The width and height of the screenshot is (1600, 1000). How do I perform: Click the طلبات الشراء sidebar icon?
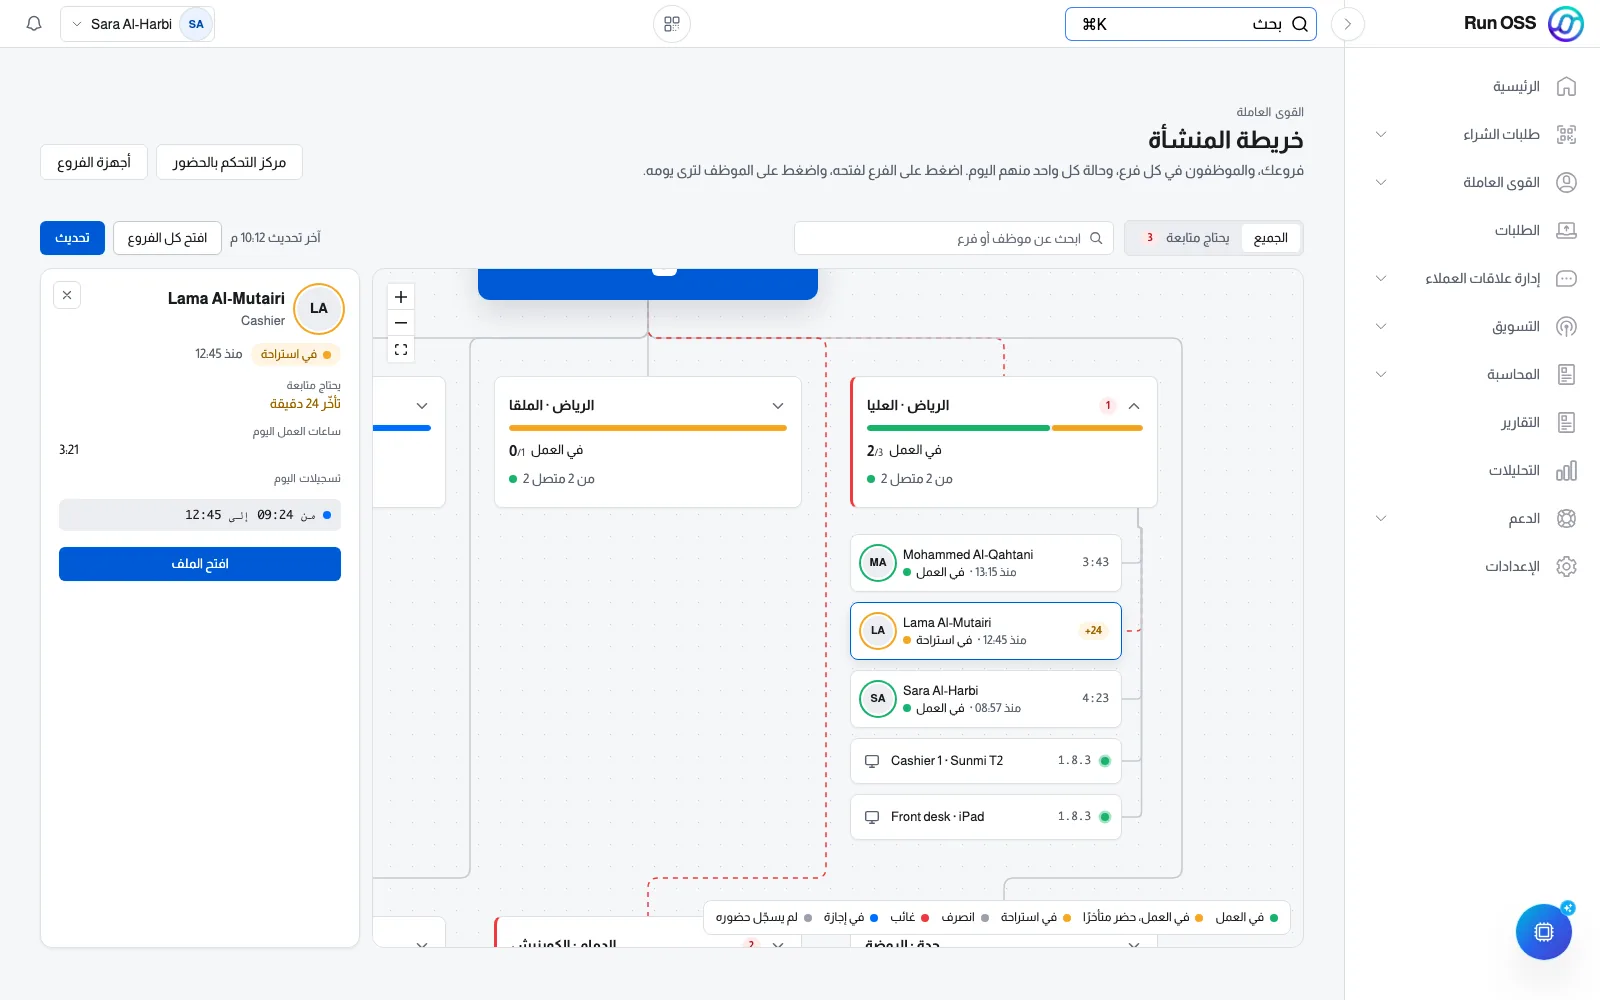pos(1567,135)
